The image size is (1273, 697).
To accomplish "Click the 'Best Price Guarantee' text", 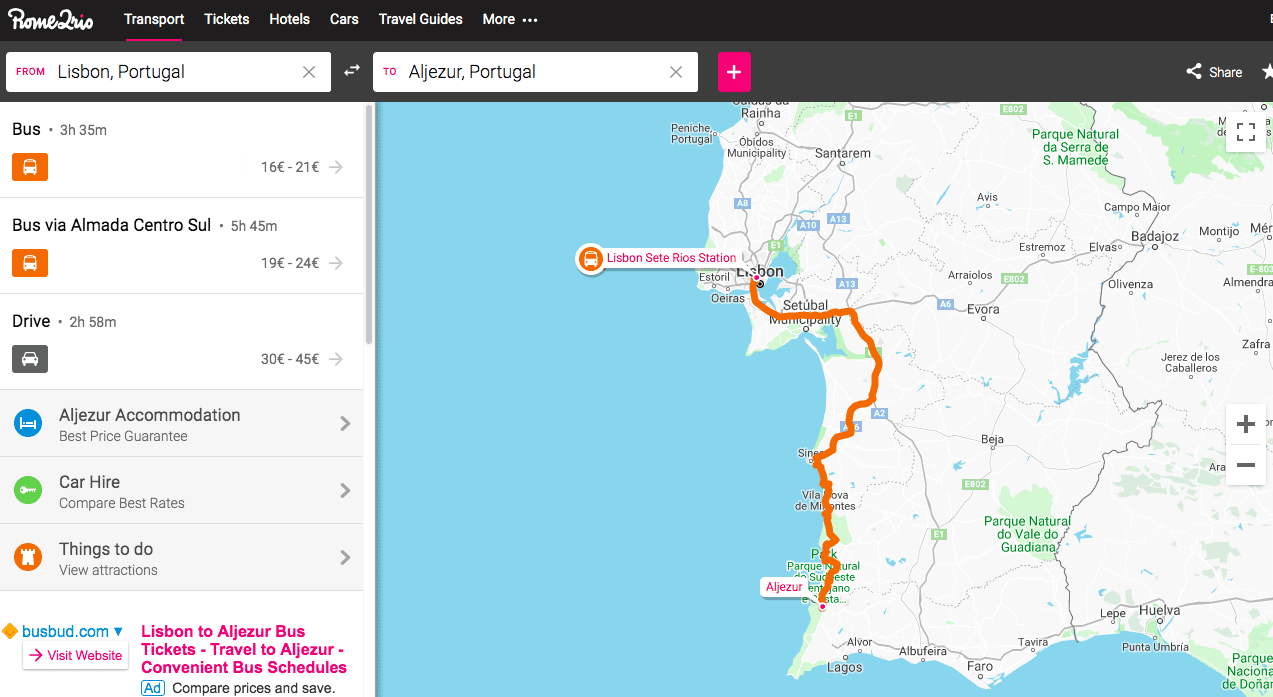I will [123, 436].
